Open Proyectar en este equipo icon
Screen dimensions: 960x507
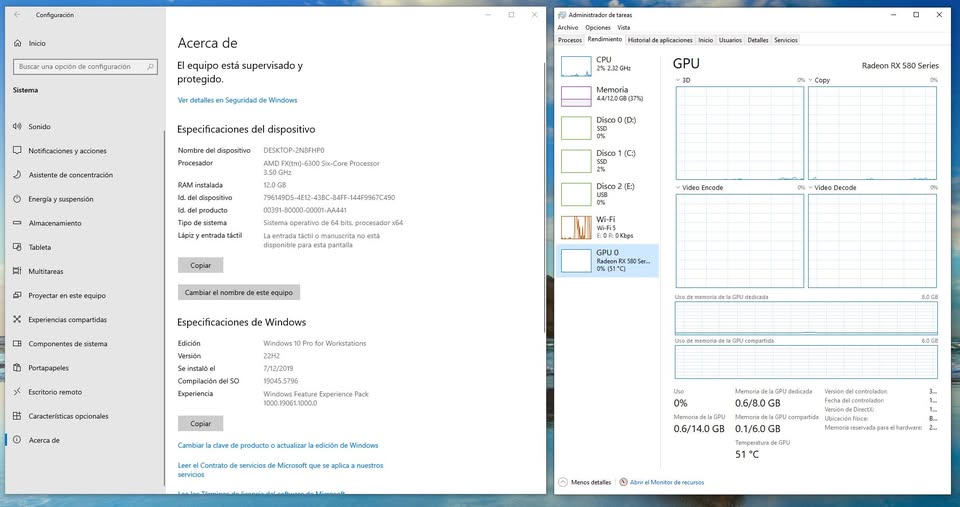tap(17, 295)
